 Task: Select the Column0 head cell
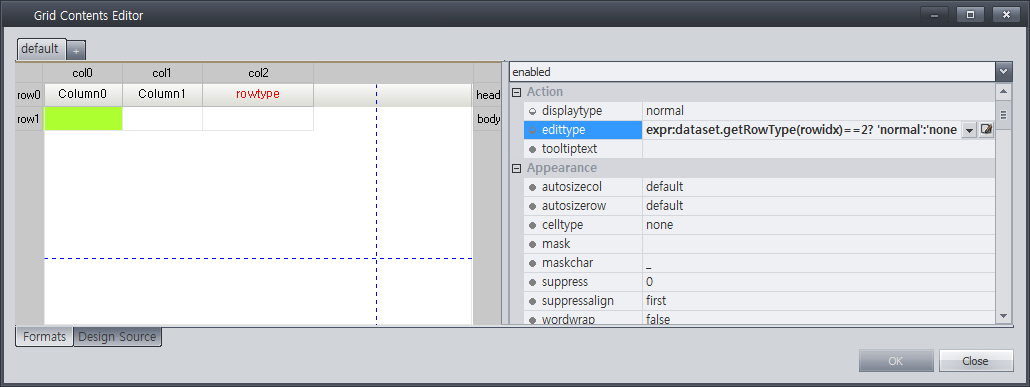point(83,95)
